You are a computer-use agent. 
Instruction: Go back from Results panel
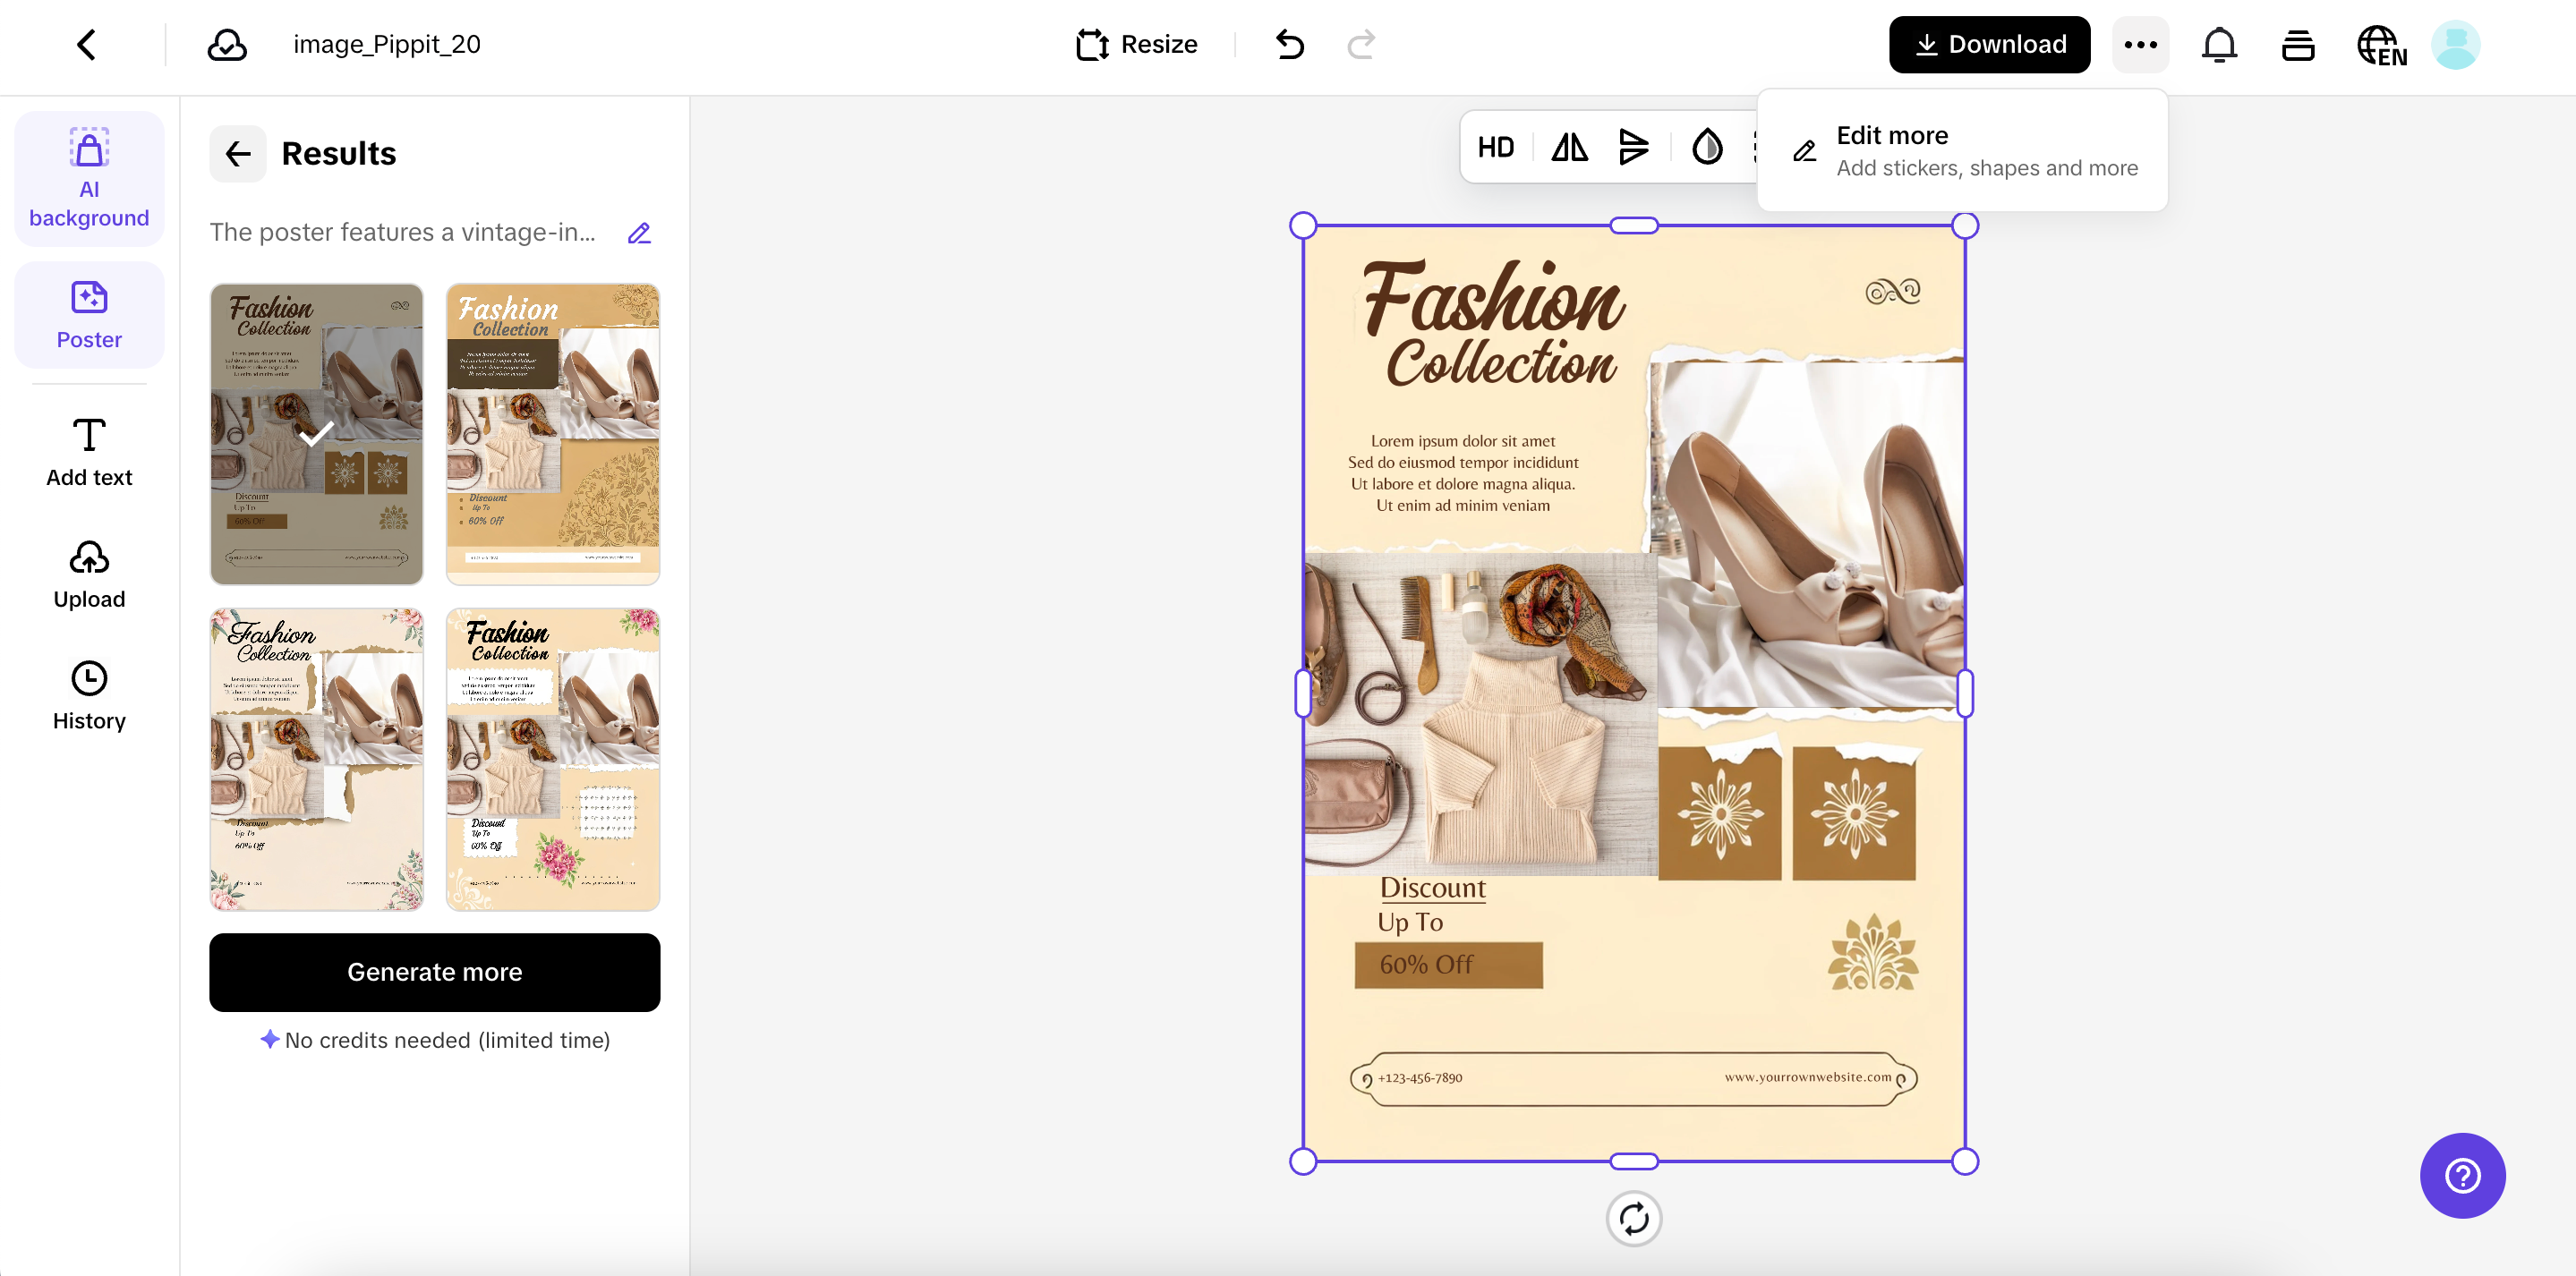point(238,154)
